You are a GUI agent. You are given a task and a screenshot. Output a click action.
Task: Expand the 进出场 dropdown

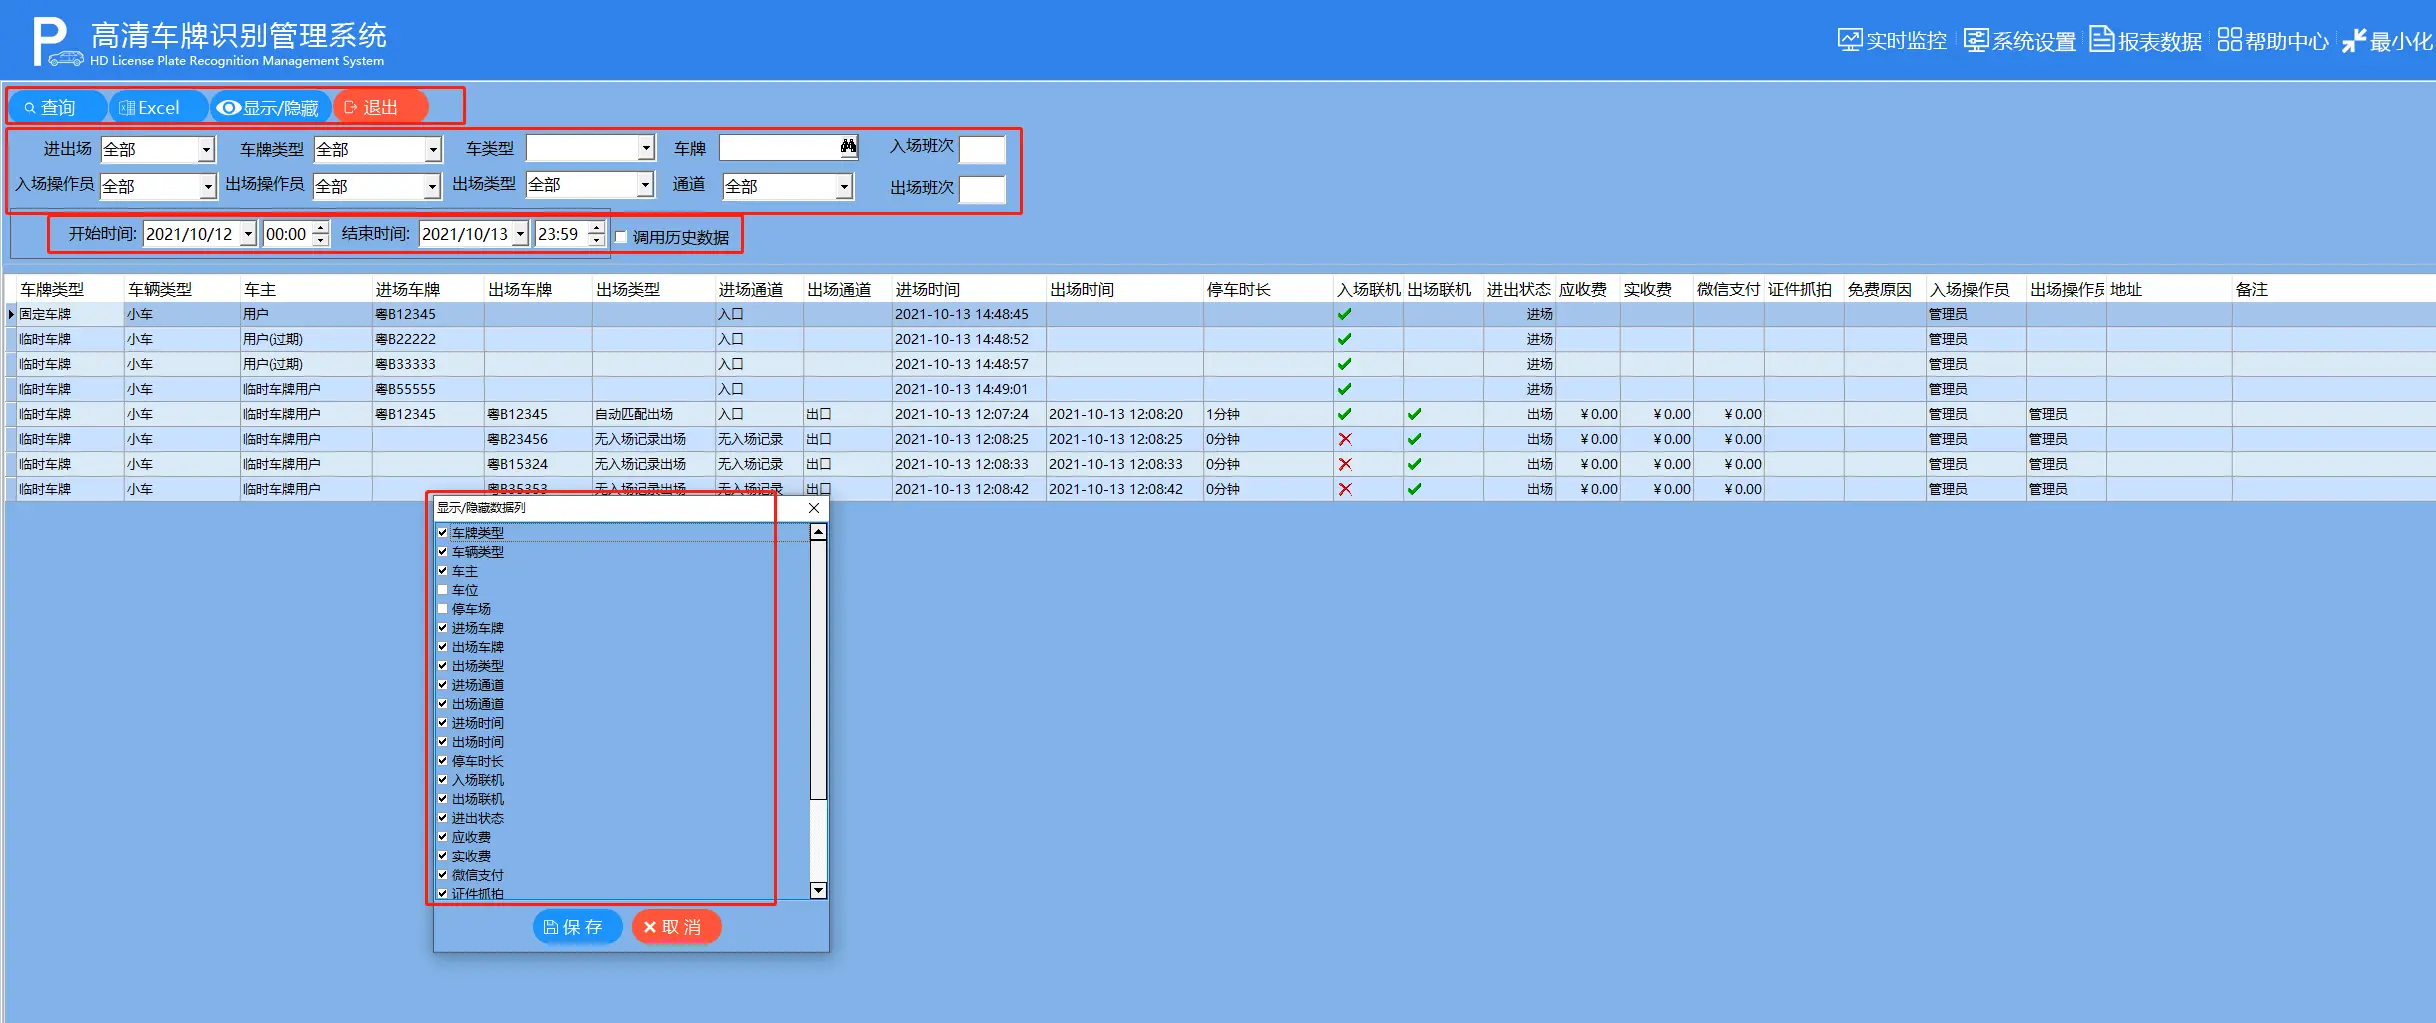[x=206, y=149]
